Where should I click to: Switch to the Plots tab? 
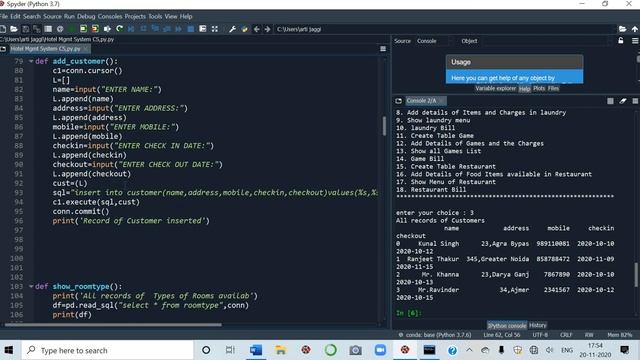click(x=539, y=89)
